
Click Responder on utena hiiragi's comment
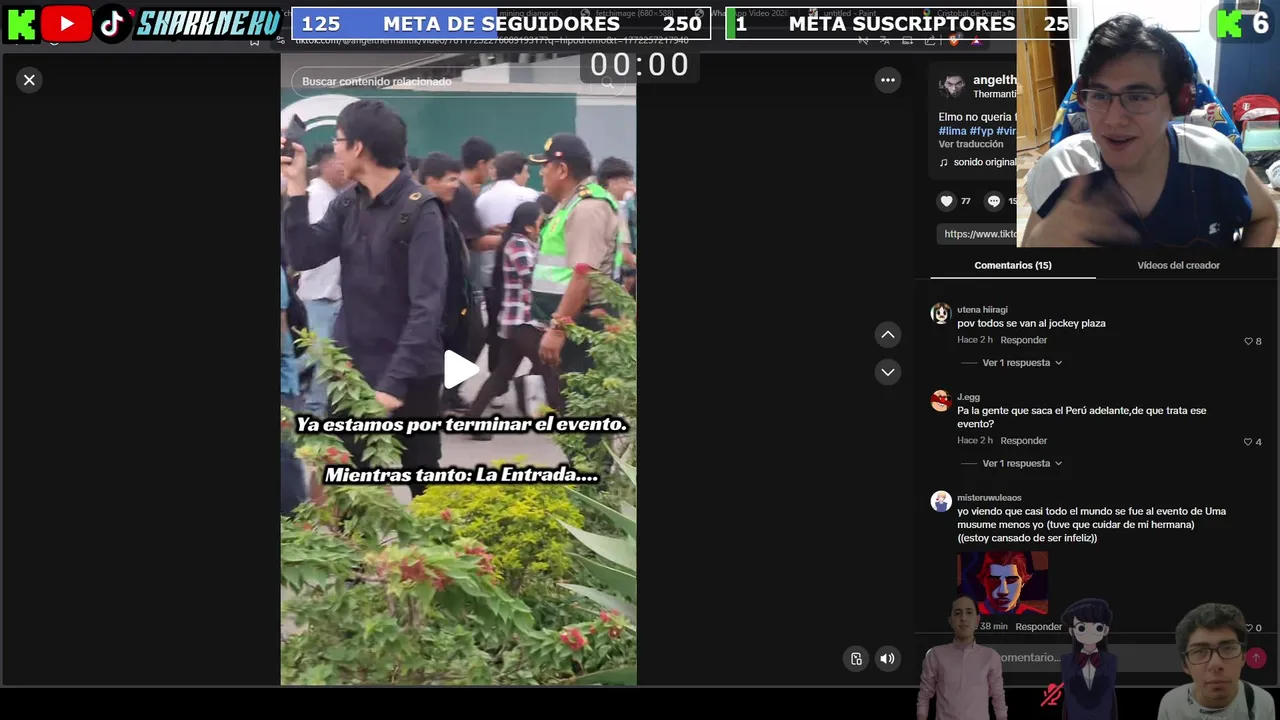pos(1024,340)
